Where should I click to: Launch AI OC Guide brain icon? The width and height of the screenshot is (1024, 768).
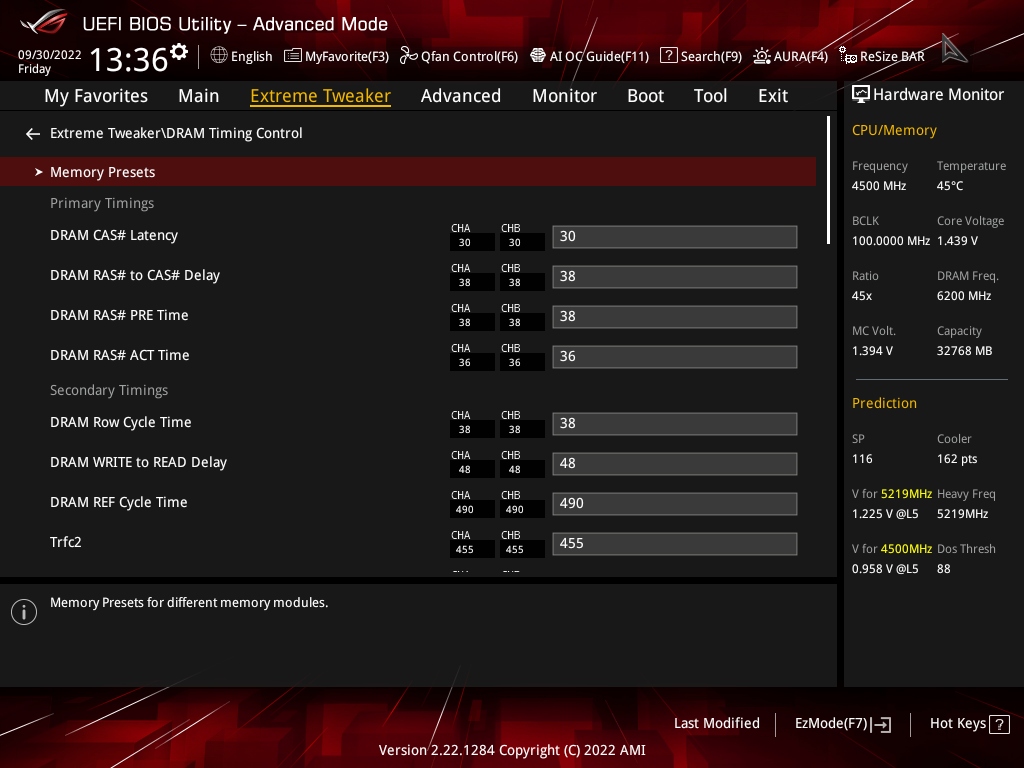tap(537, 56)
